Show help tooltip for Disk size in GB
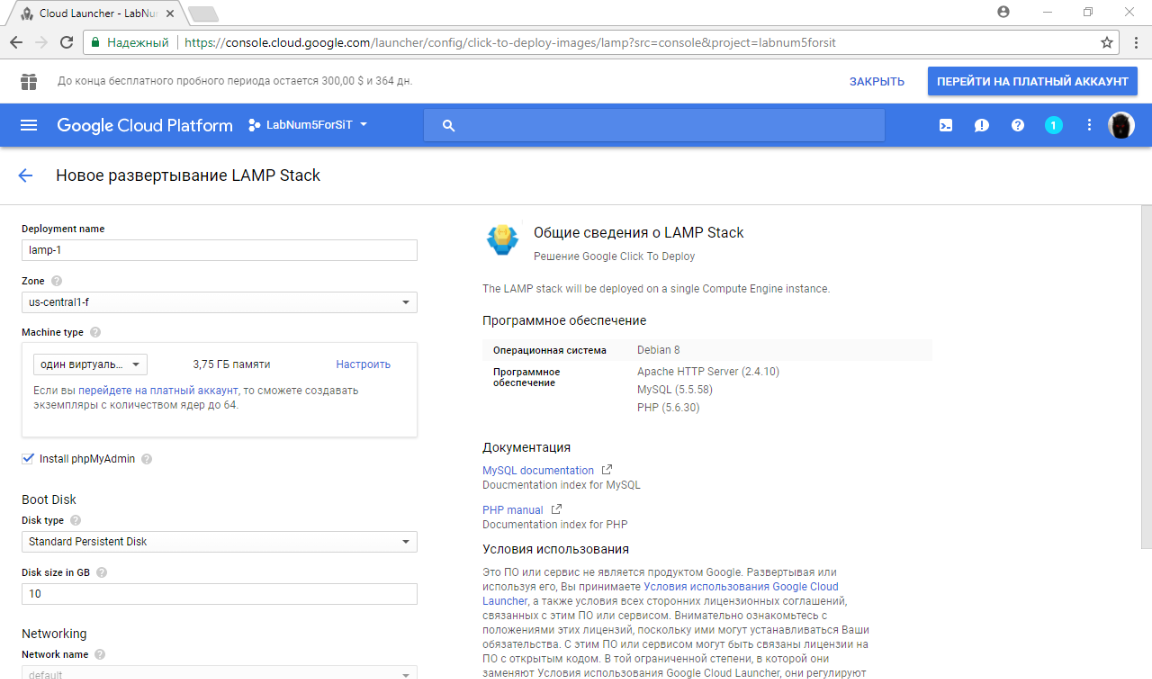Image resolution: width=1152 pixels, height=679 pixels. pos(101,572)
